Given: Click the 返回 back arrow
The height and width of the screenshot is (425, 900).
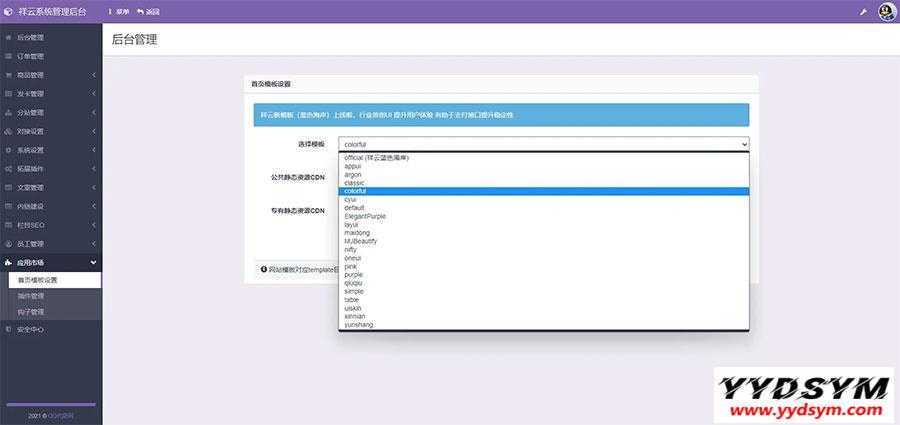Looking at the screenshot, I should point(139,11).
